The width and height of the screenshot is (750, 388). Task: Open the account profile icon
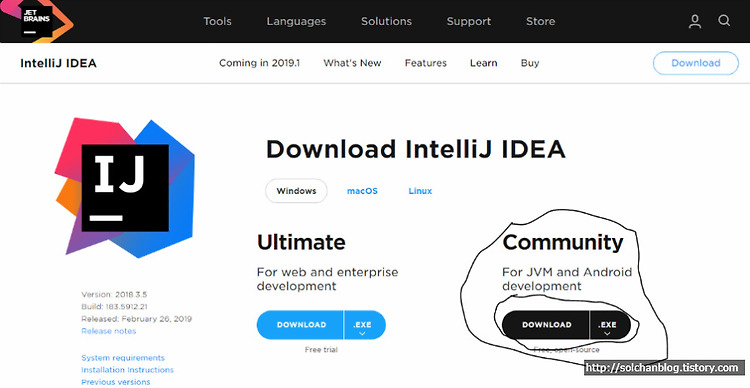click(695, 21)
